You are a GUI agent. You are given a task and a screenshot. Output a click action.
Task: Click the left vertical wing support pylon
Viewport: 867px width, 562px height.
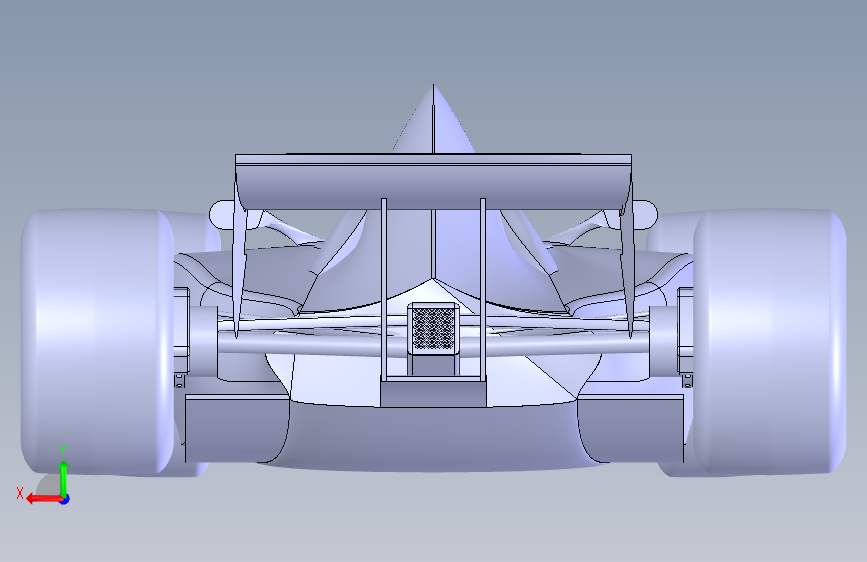[384, 288]
